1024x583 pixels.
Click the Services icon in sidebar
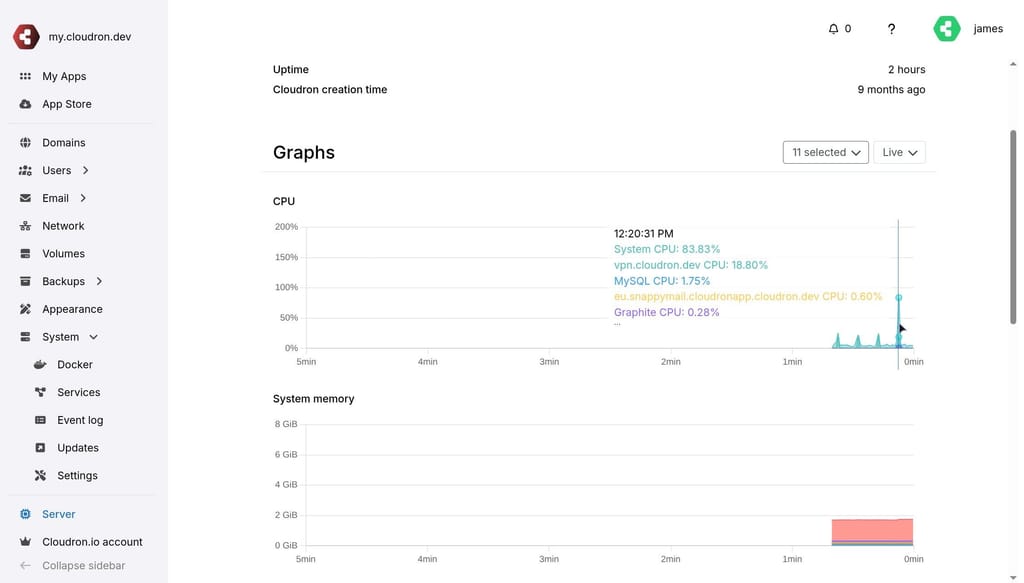coord(40,392)
